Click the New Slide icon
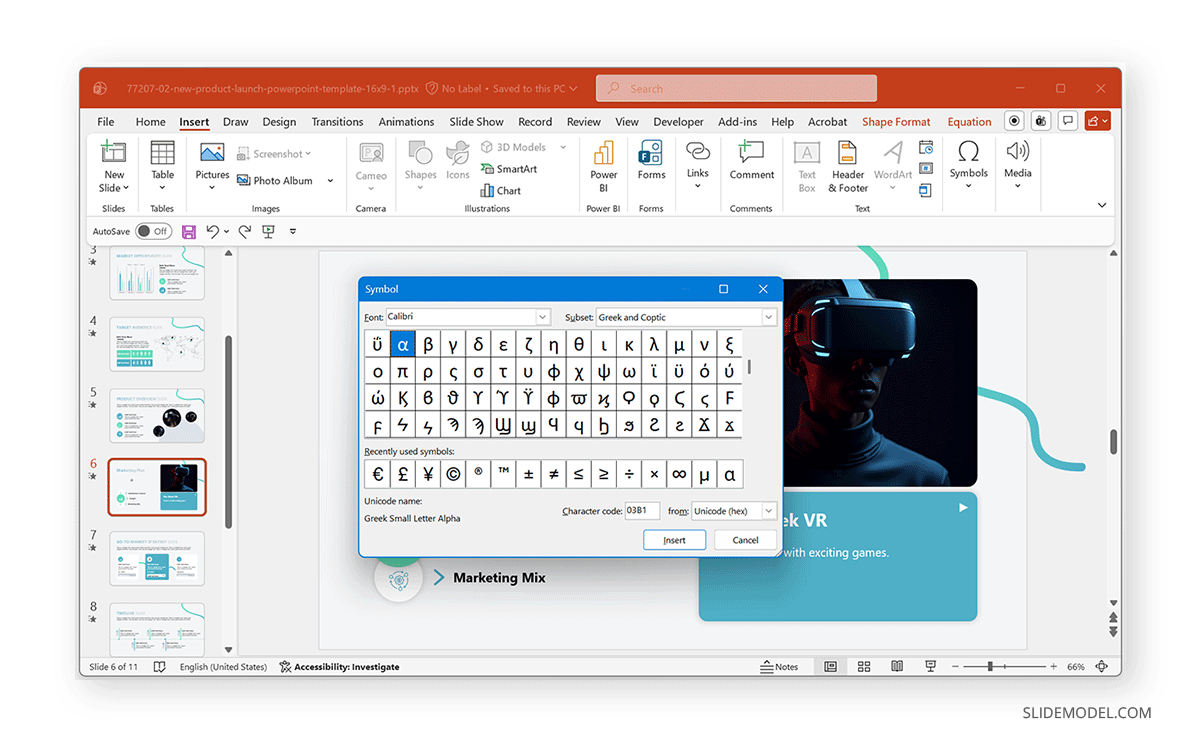 tap(114, 153)
